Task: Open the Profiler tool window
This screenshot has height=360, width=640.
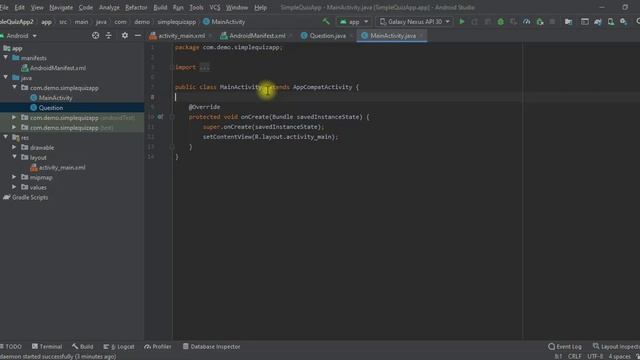Action: (x=158, y=347)
